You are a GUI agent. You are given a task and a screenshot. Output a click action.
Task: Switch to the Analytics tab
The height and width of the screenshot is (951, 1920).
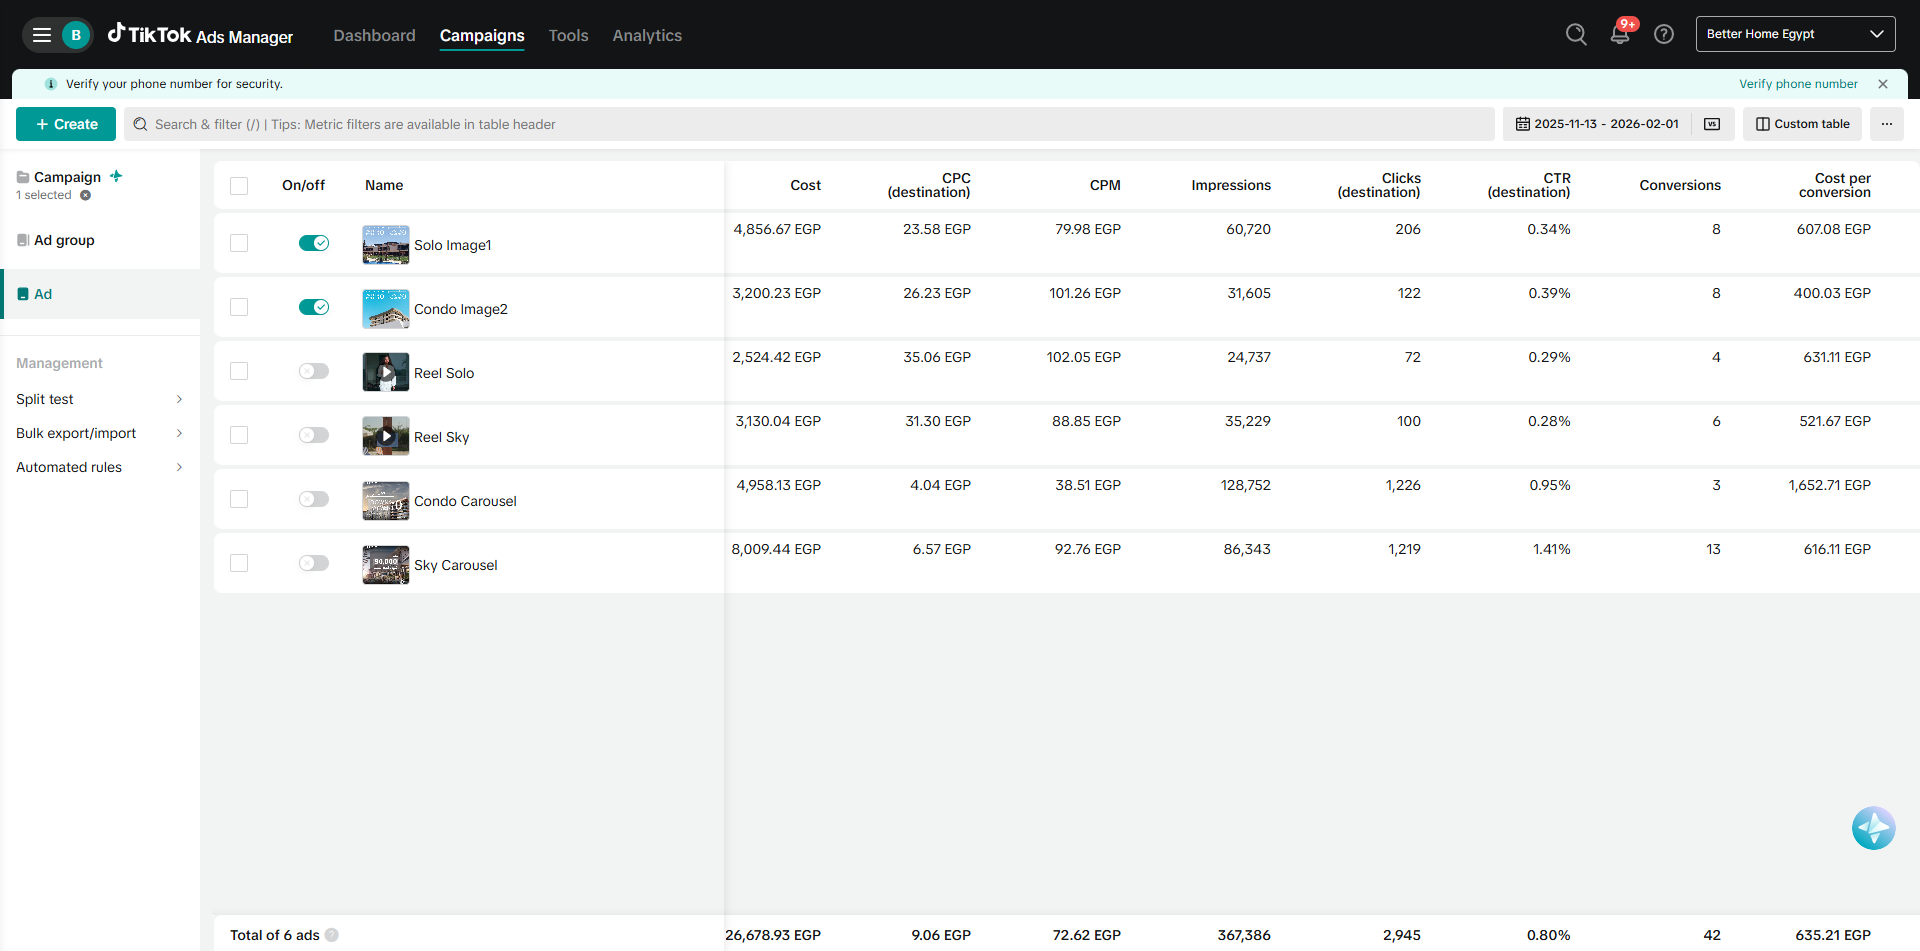point(647,36)
